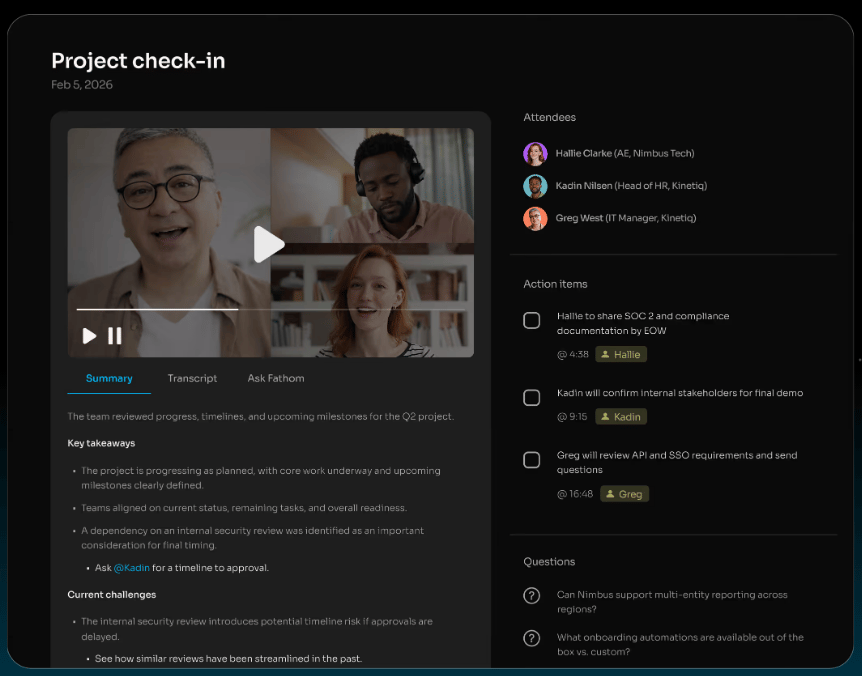Image resolution: width=862 pixels, height=676 pixels.
Task: Click Greg West's avatar
Action: tap(535, 218)
